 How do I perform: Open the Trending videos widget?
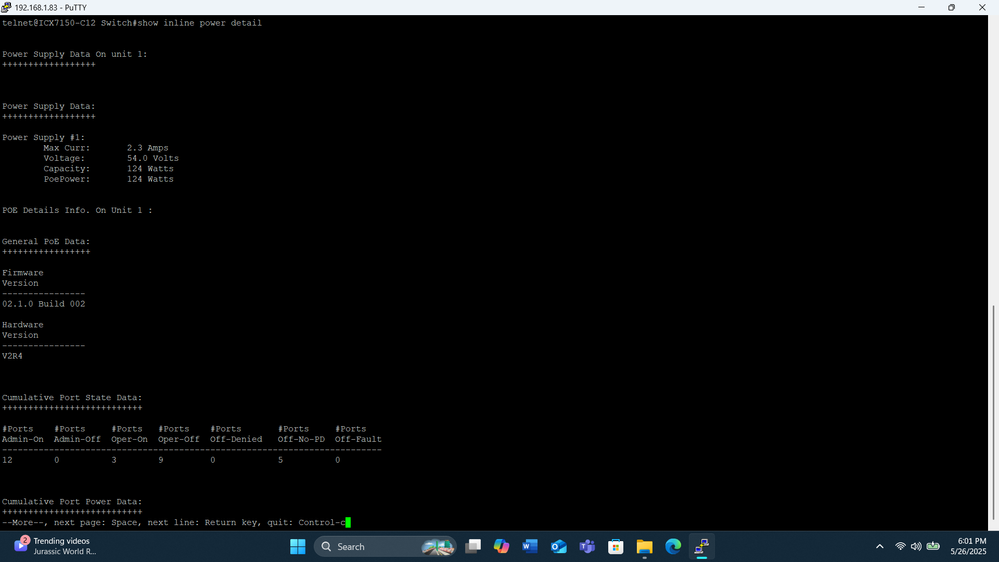pos(54,546)
